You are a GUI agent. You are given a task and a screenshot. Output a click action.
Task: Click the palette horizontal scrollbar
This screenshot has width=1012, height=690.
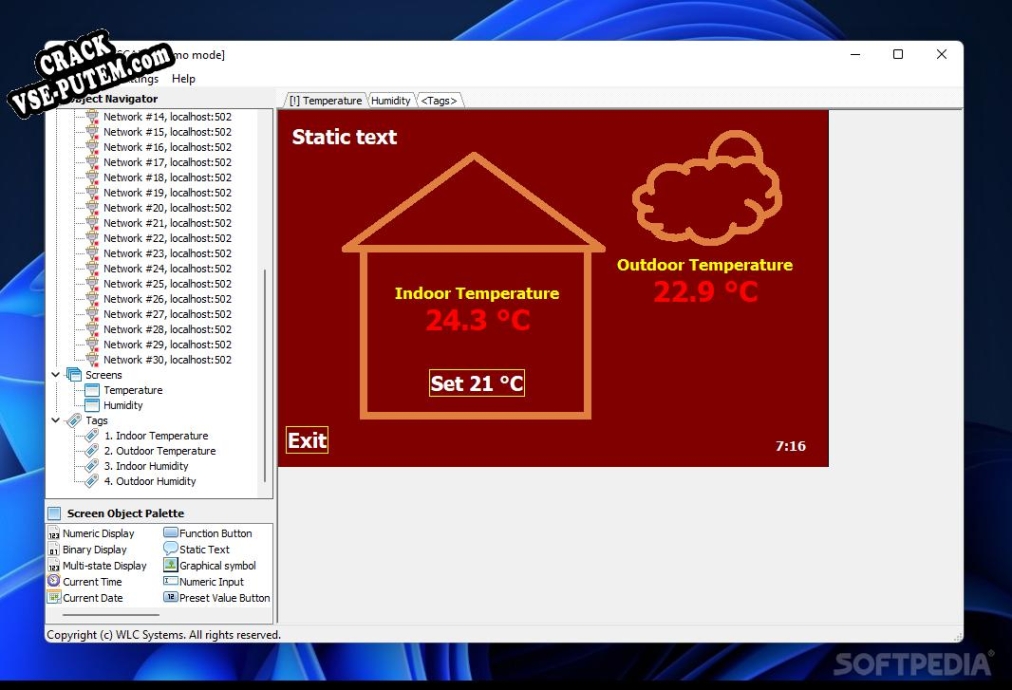pos(111,615)
